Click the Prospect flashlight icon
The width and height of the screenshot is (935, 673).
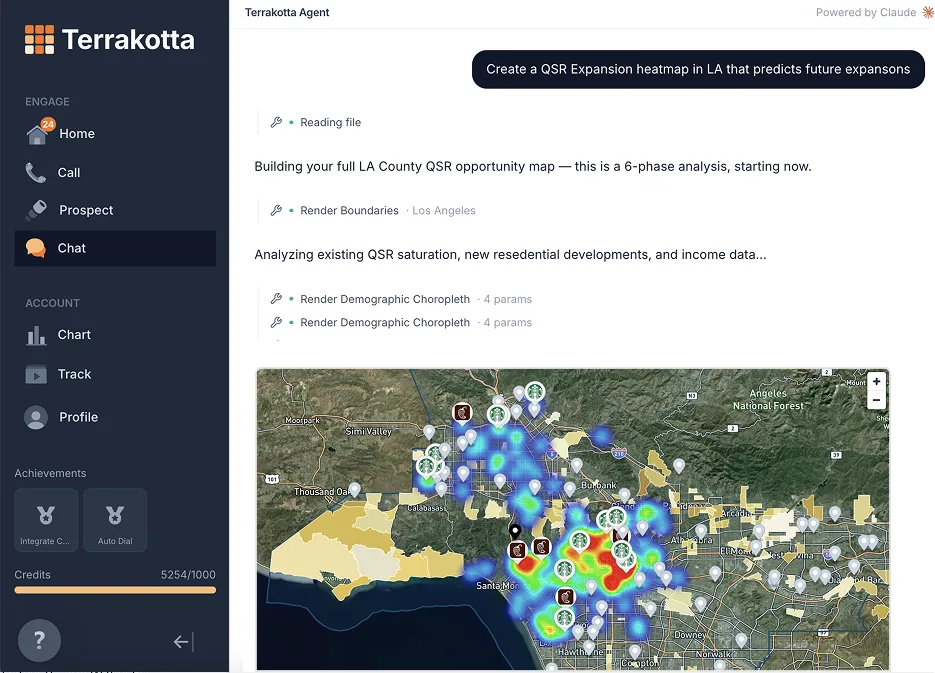point(36,210)
